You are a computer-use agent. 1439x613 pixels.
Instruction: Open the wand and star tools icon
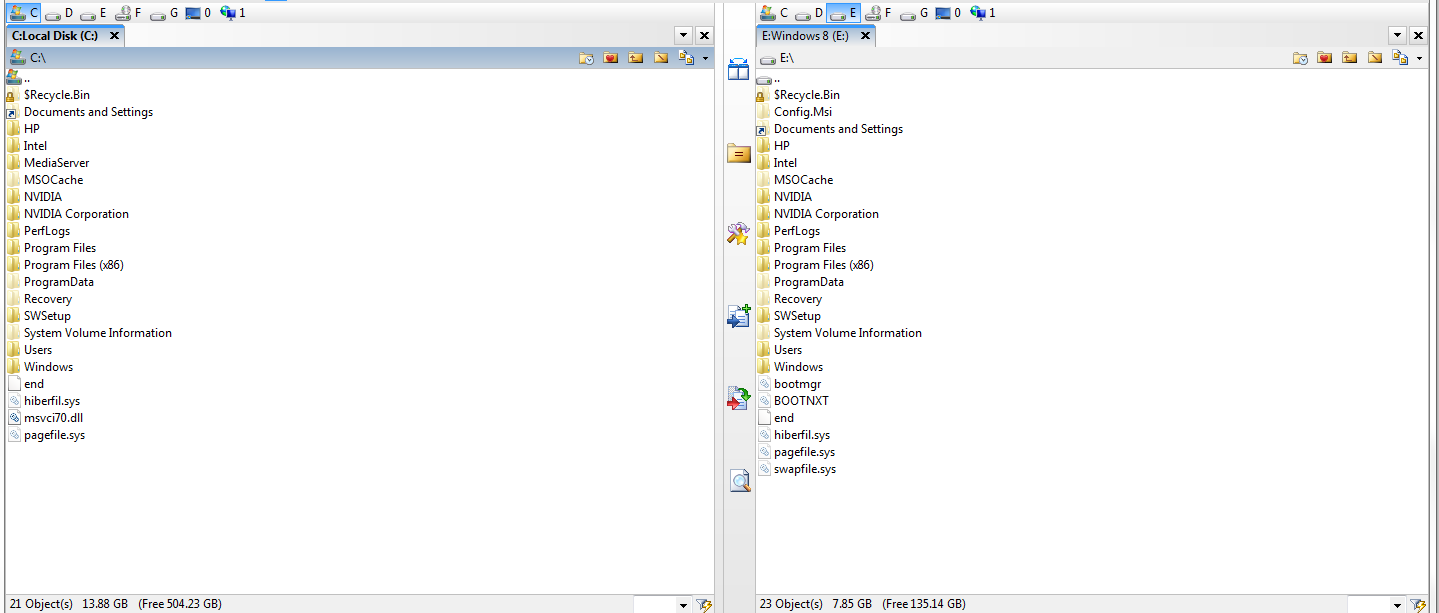pos(738,234)
